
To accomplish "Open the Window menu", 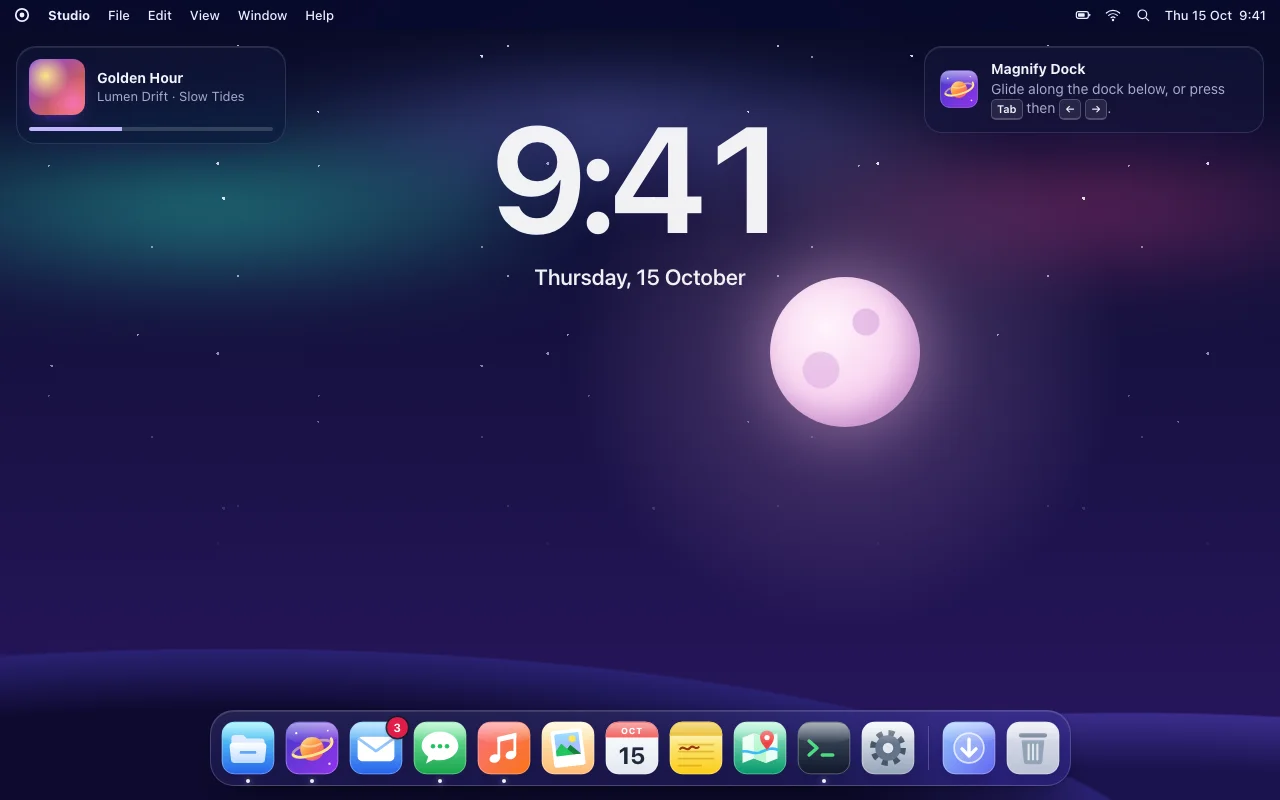I will 262,16.
